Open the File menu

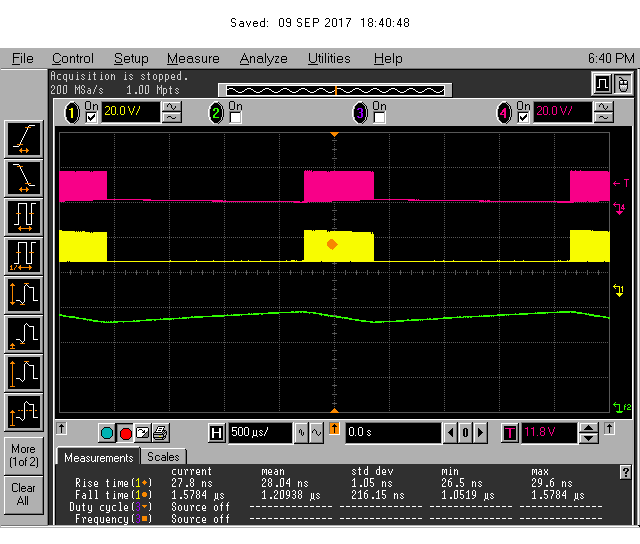coord(22,59)
